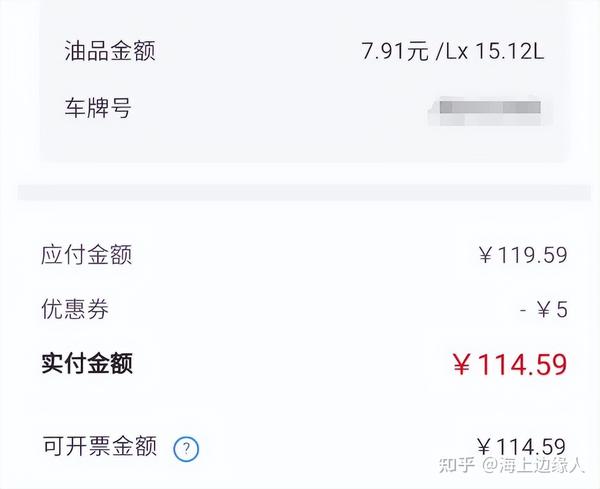The image size is (600, 489).
Task: Click the coupon discount -¥5
Action: point(544,309)
